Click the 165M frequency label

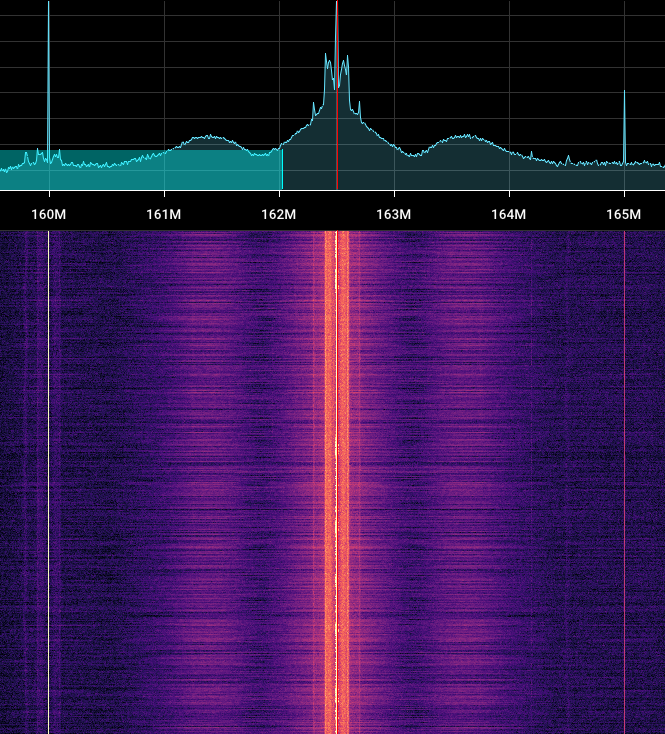(x=624, y=214)
